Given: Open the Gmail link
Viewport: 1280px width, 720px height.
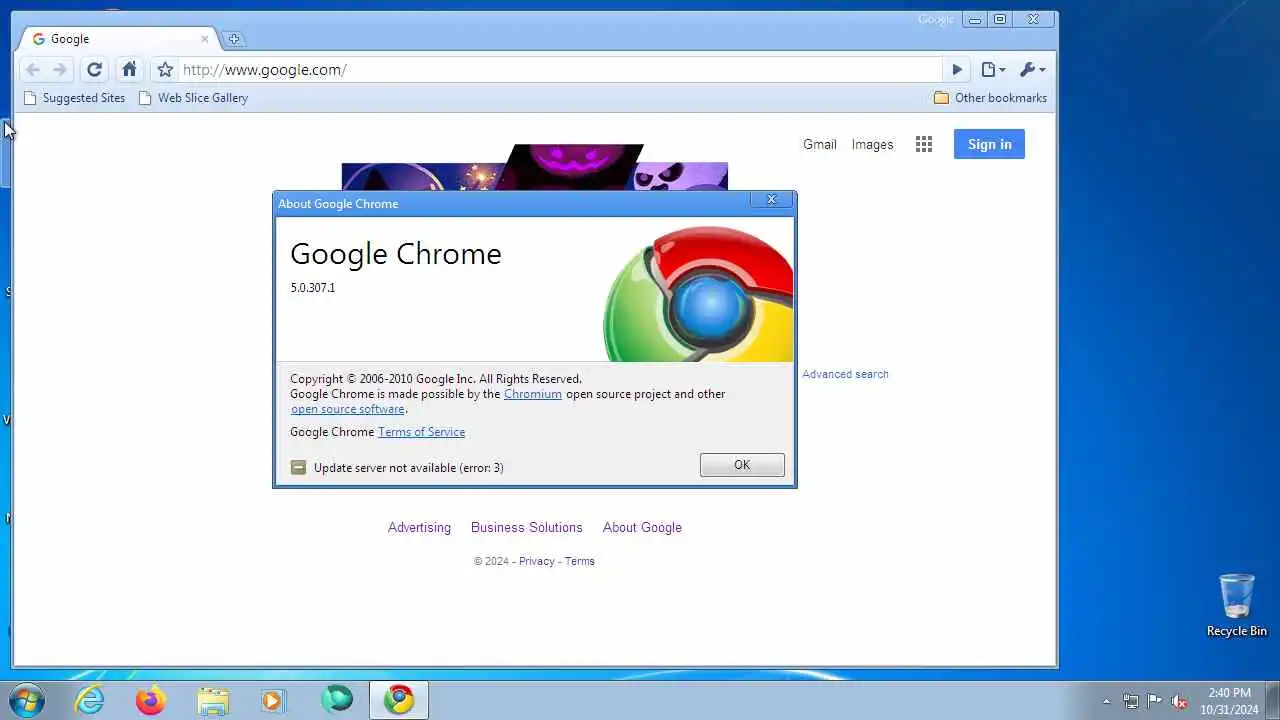Looking at the screenshot, I should 820,144.
